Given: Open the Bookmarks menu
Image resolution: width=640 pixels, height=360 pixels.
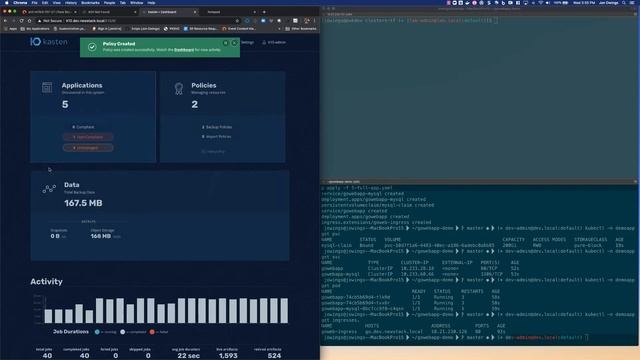Looking at the screenshot, I should pos(90,2).
